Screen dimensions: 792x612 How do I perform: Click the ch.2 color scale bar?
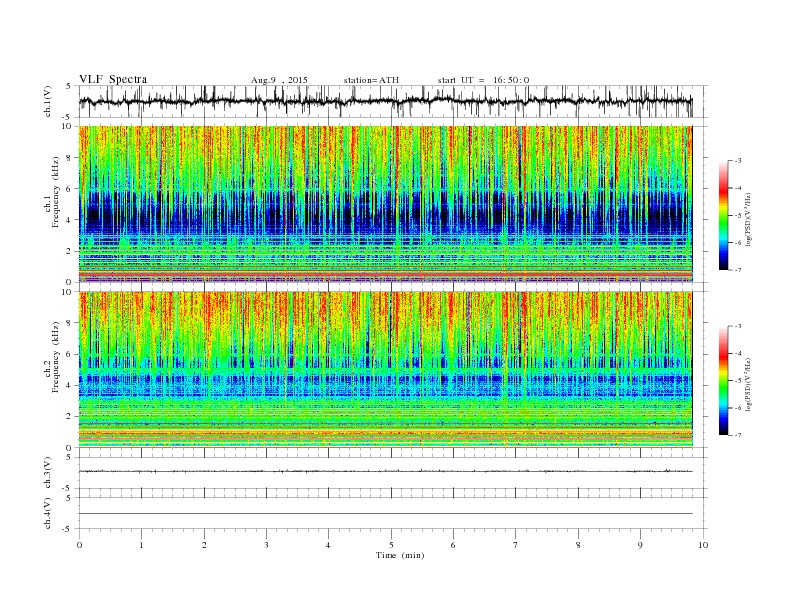pos(723,381)
